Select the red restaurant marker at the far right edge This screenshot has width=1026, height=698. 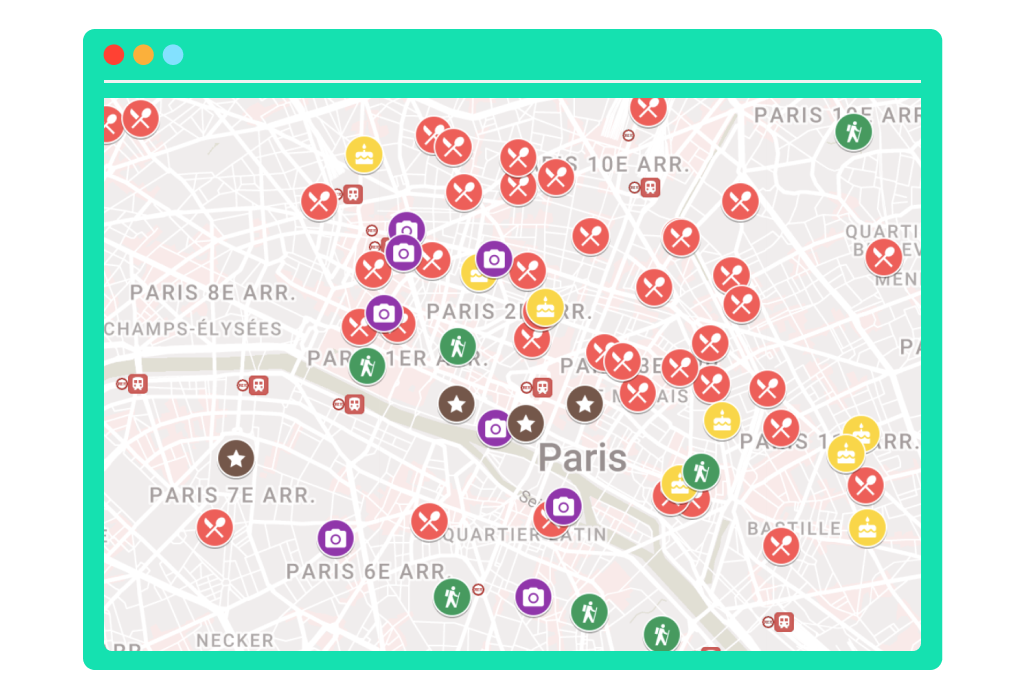[884, 257]
